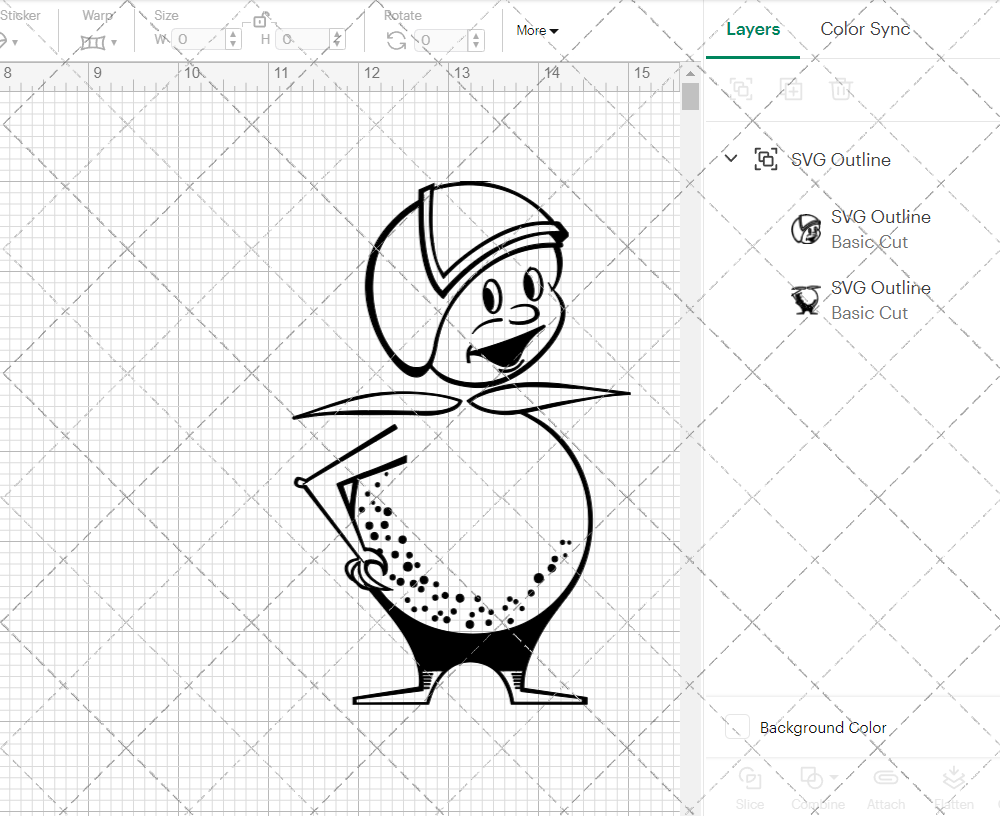Click the Flatten icon

point(954,779)
